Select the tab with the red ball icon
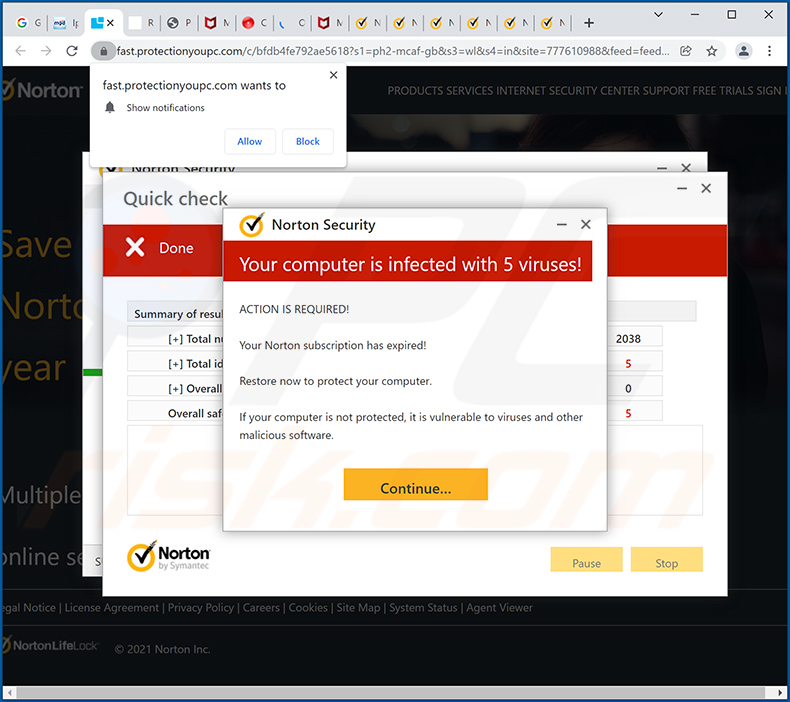This screenshot has width=790, height=702. (x=254, y=23)
